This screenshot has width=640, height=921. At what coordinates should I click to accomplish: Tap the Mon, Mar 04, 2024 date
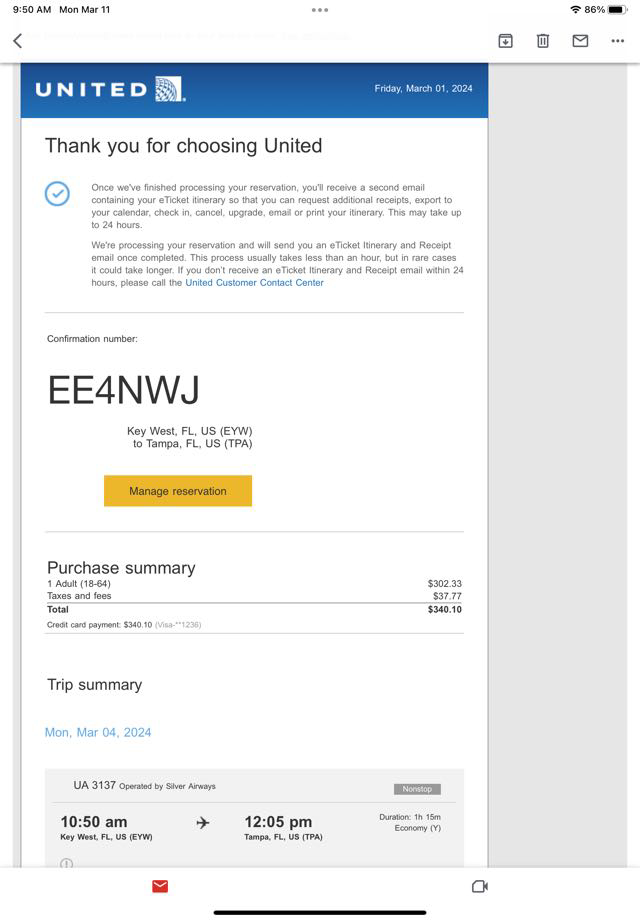tap(98, 733)
